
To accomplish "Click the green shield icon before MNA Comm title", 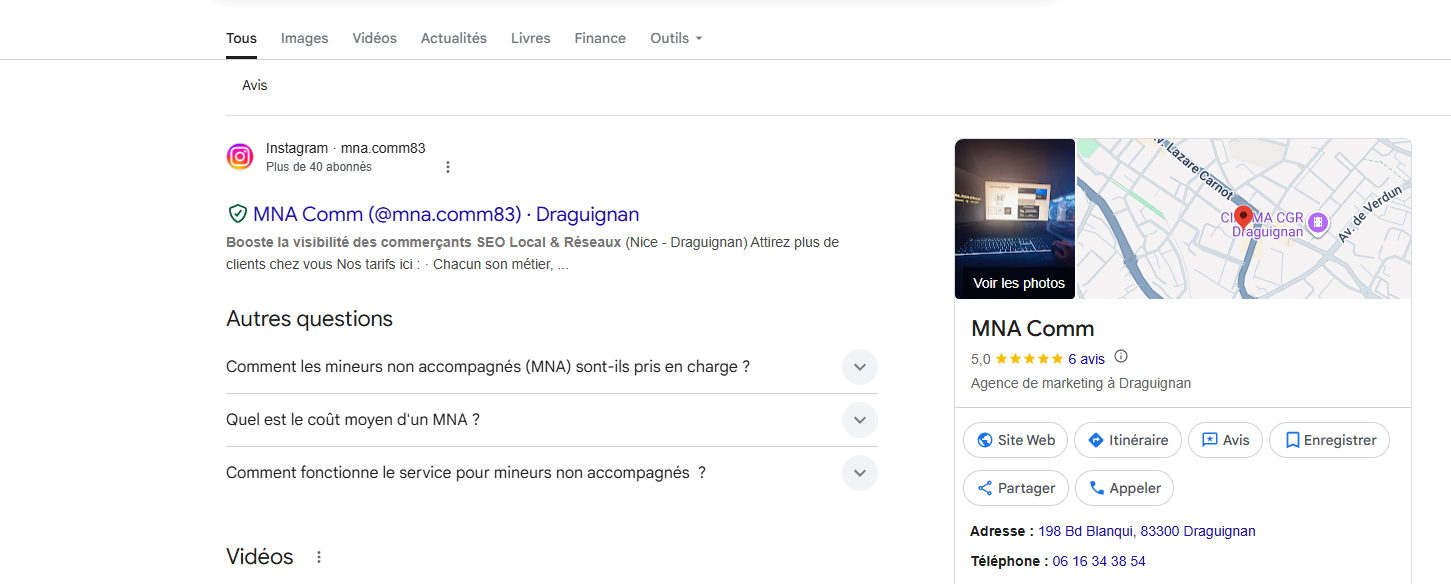I will pos(238,214).
